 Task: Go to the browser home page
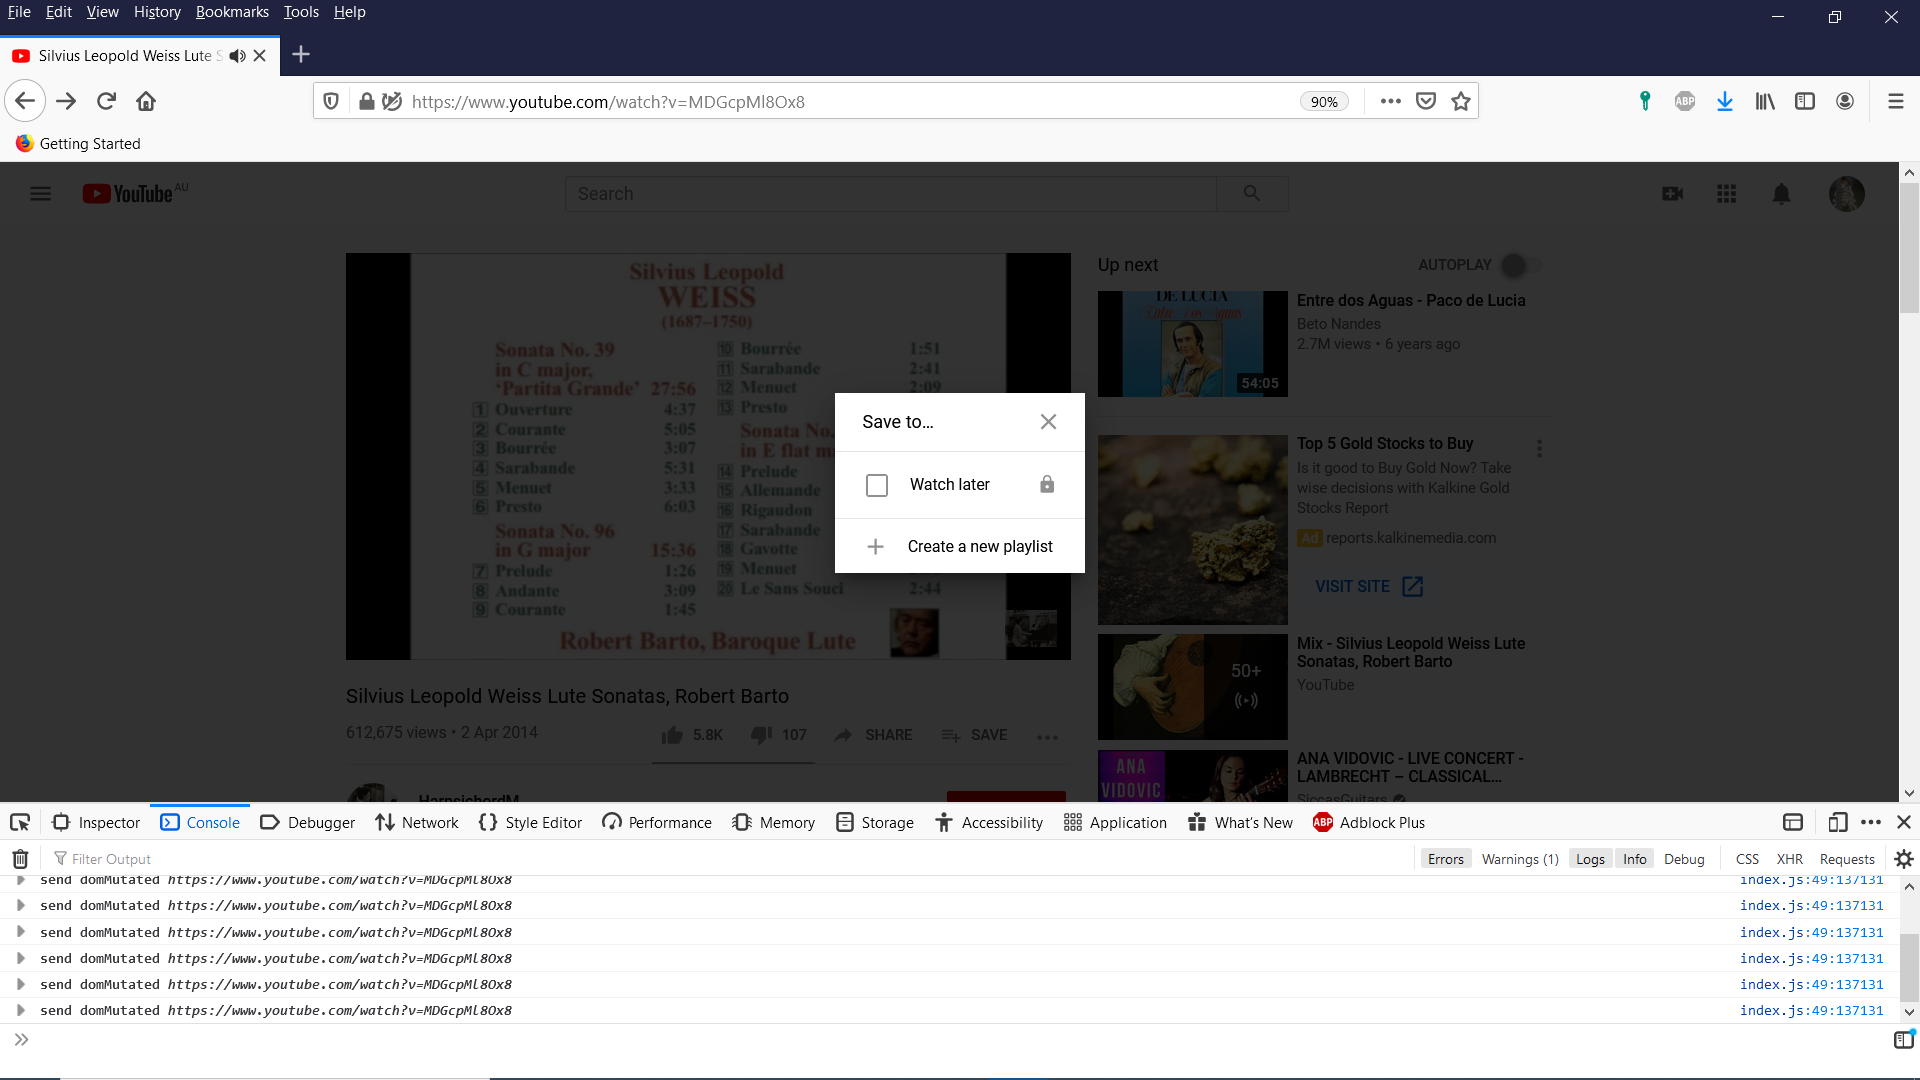point(146,101)
